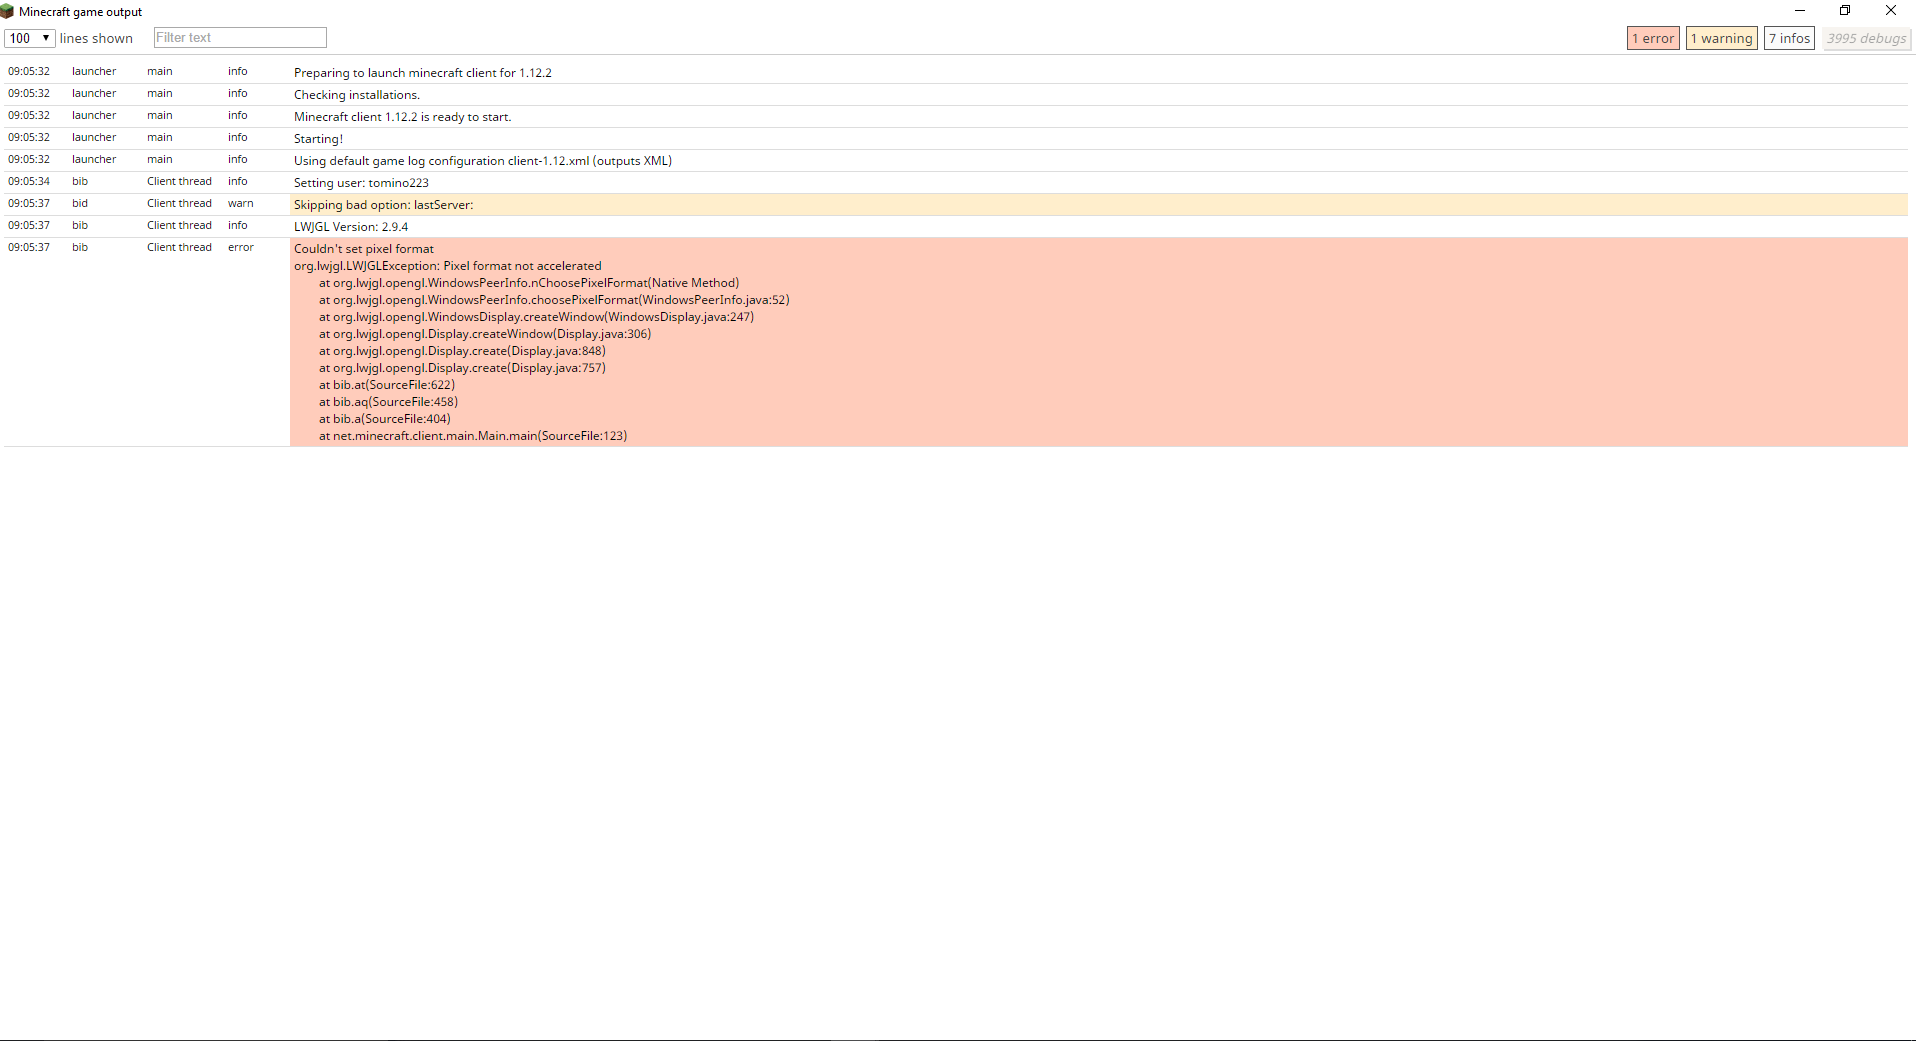Click the WindowsDisplay.createWindow stack trace line

[537, 317]
